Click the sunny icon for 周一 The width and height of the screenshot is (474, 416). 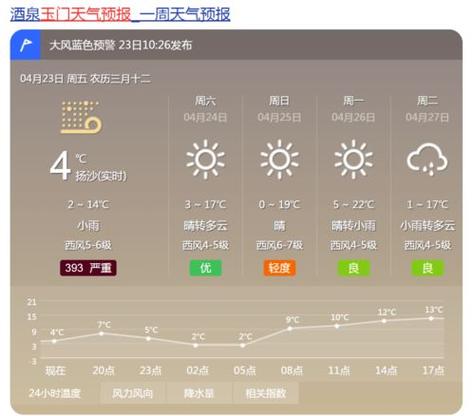coord(353,159)
